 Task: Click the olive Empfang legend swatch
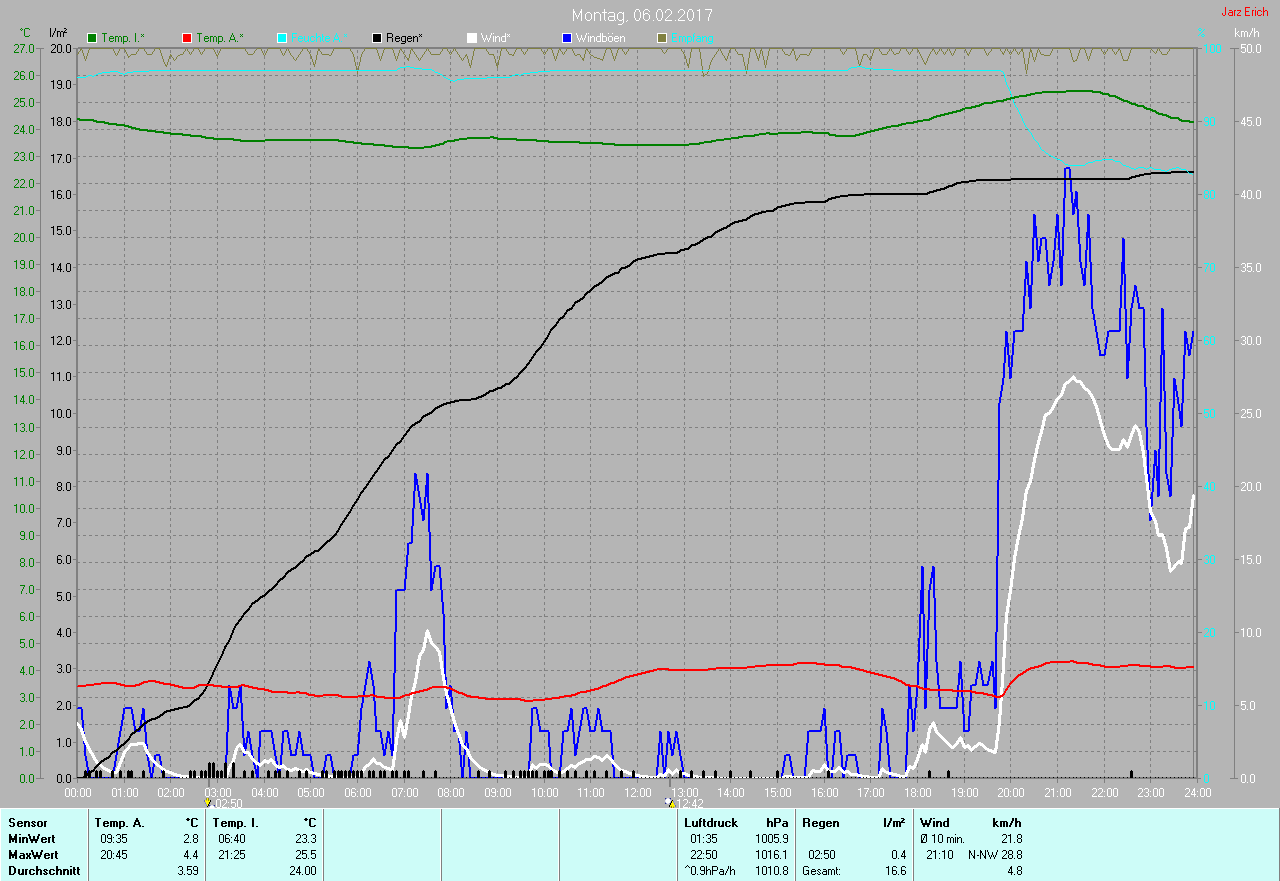(x=662, y=38)
